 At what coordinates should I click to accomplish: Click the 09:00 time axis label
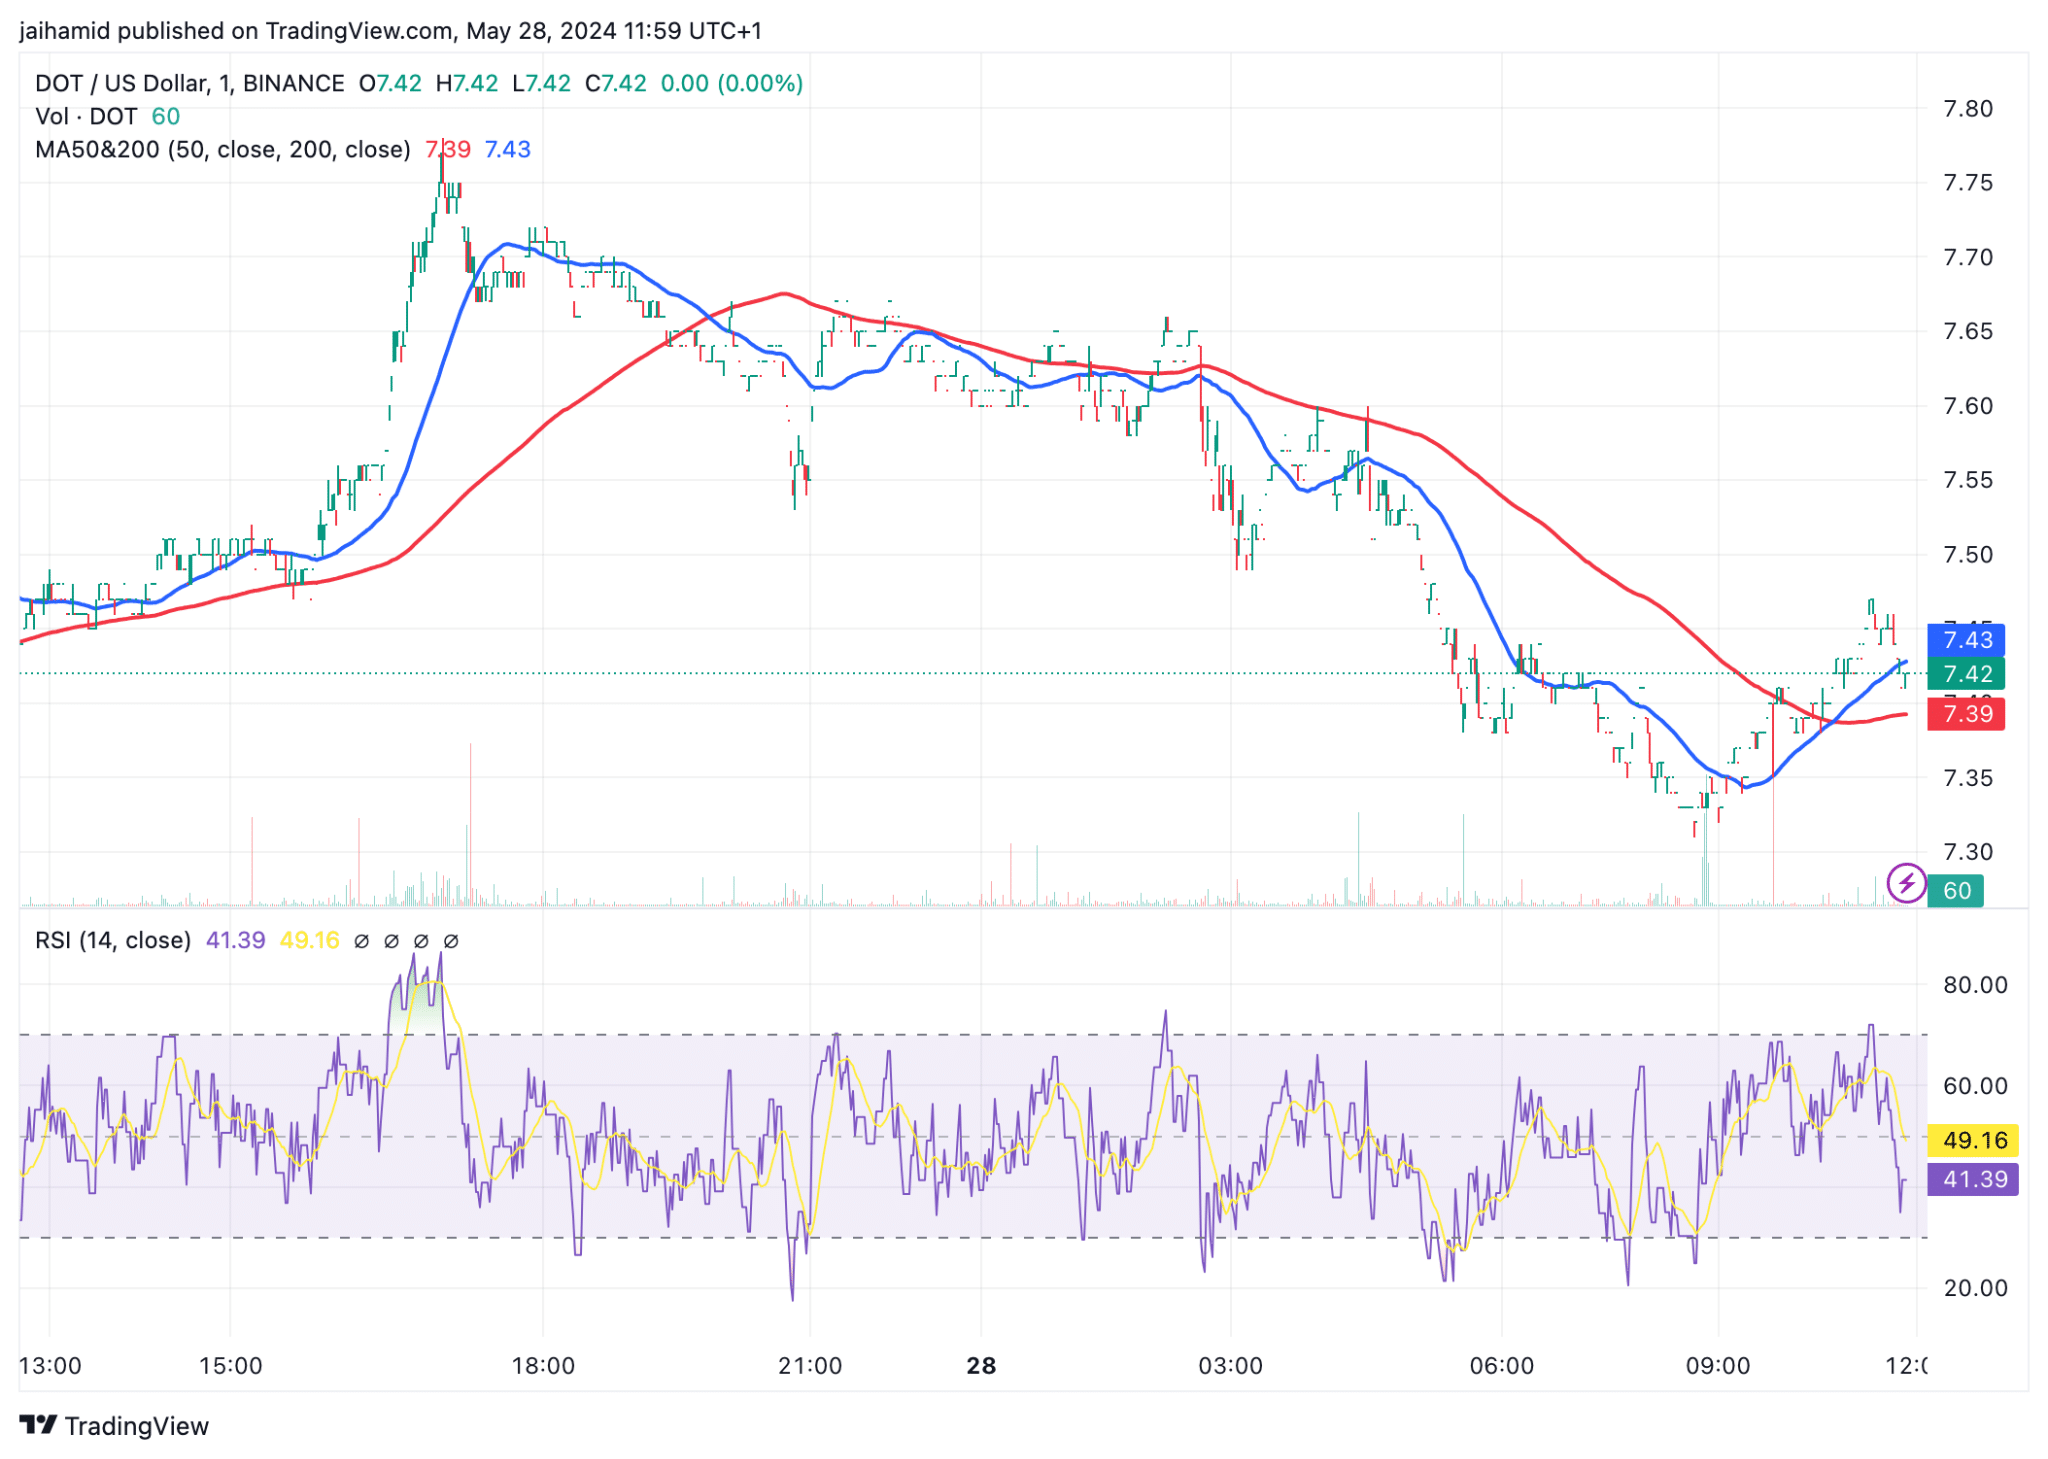1718,1365
